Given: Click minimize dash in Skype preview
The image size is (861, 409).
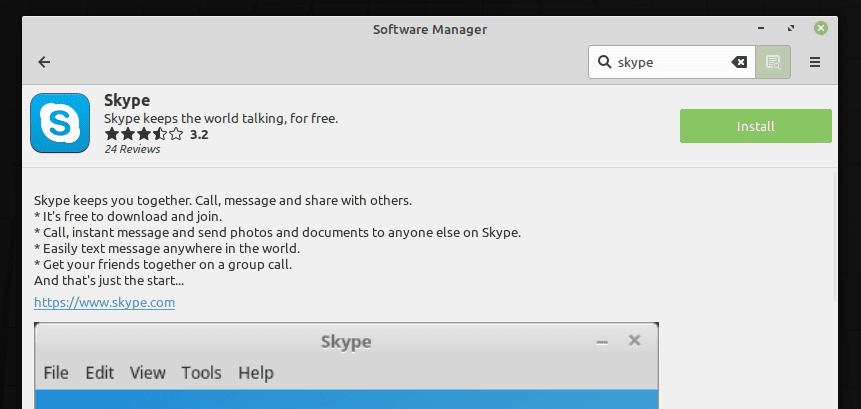Looking at the screenshot, I should click(602, 342).
